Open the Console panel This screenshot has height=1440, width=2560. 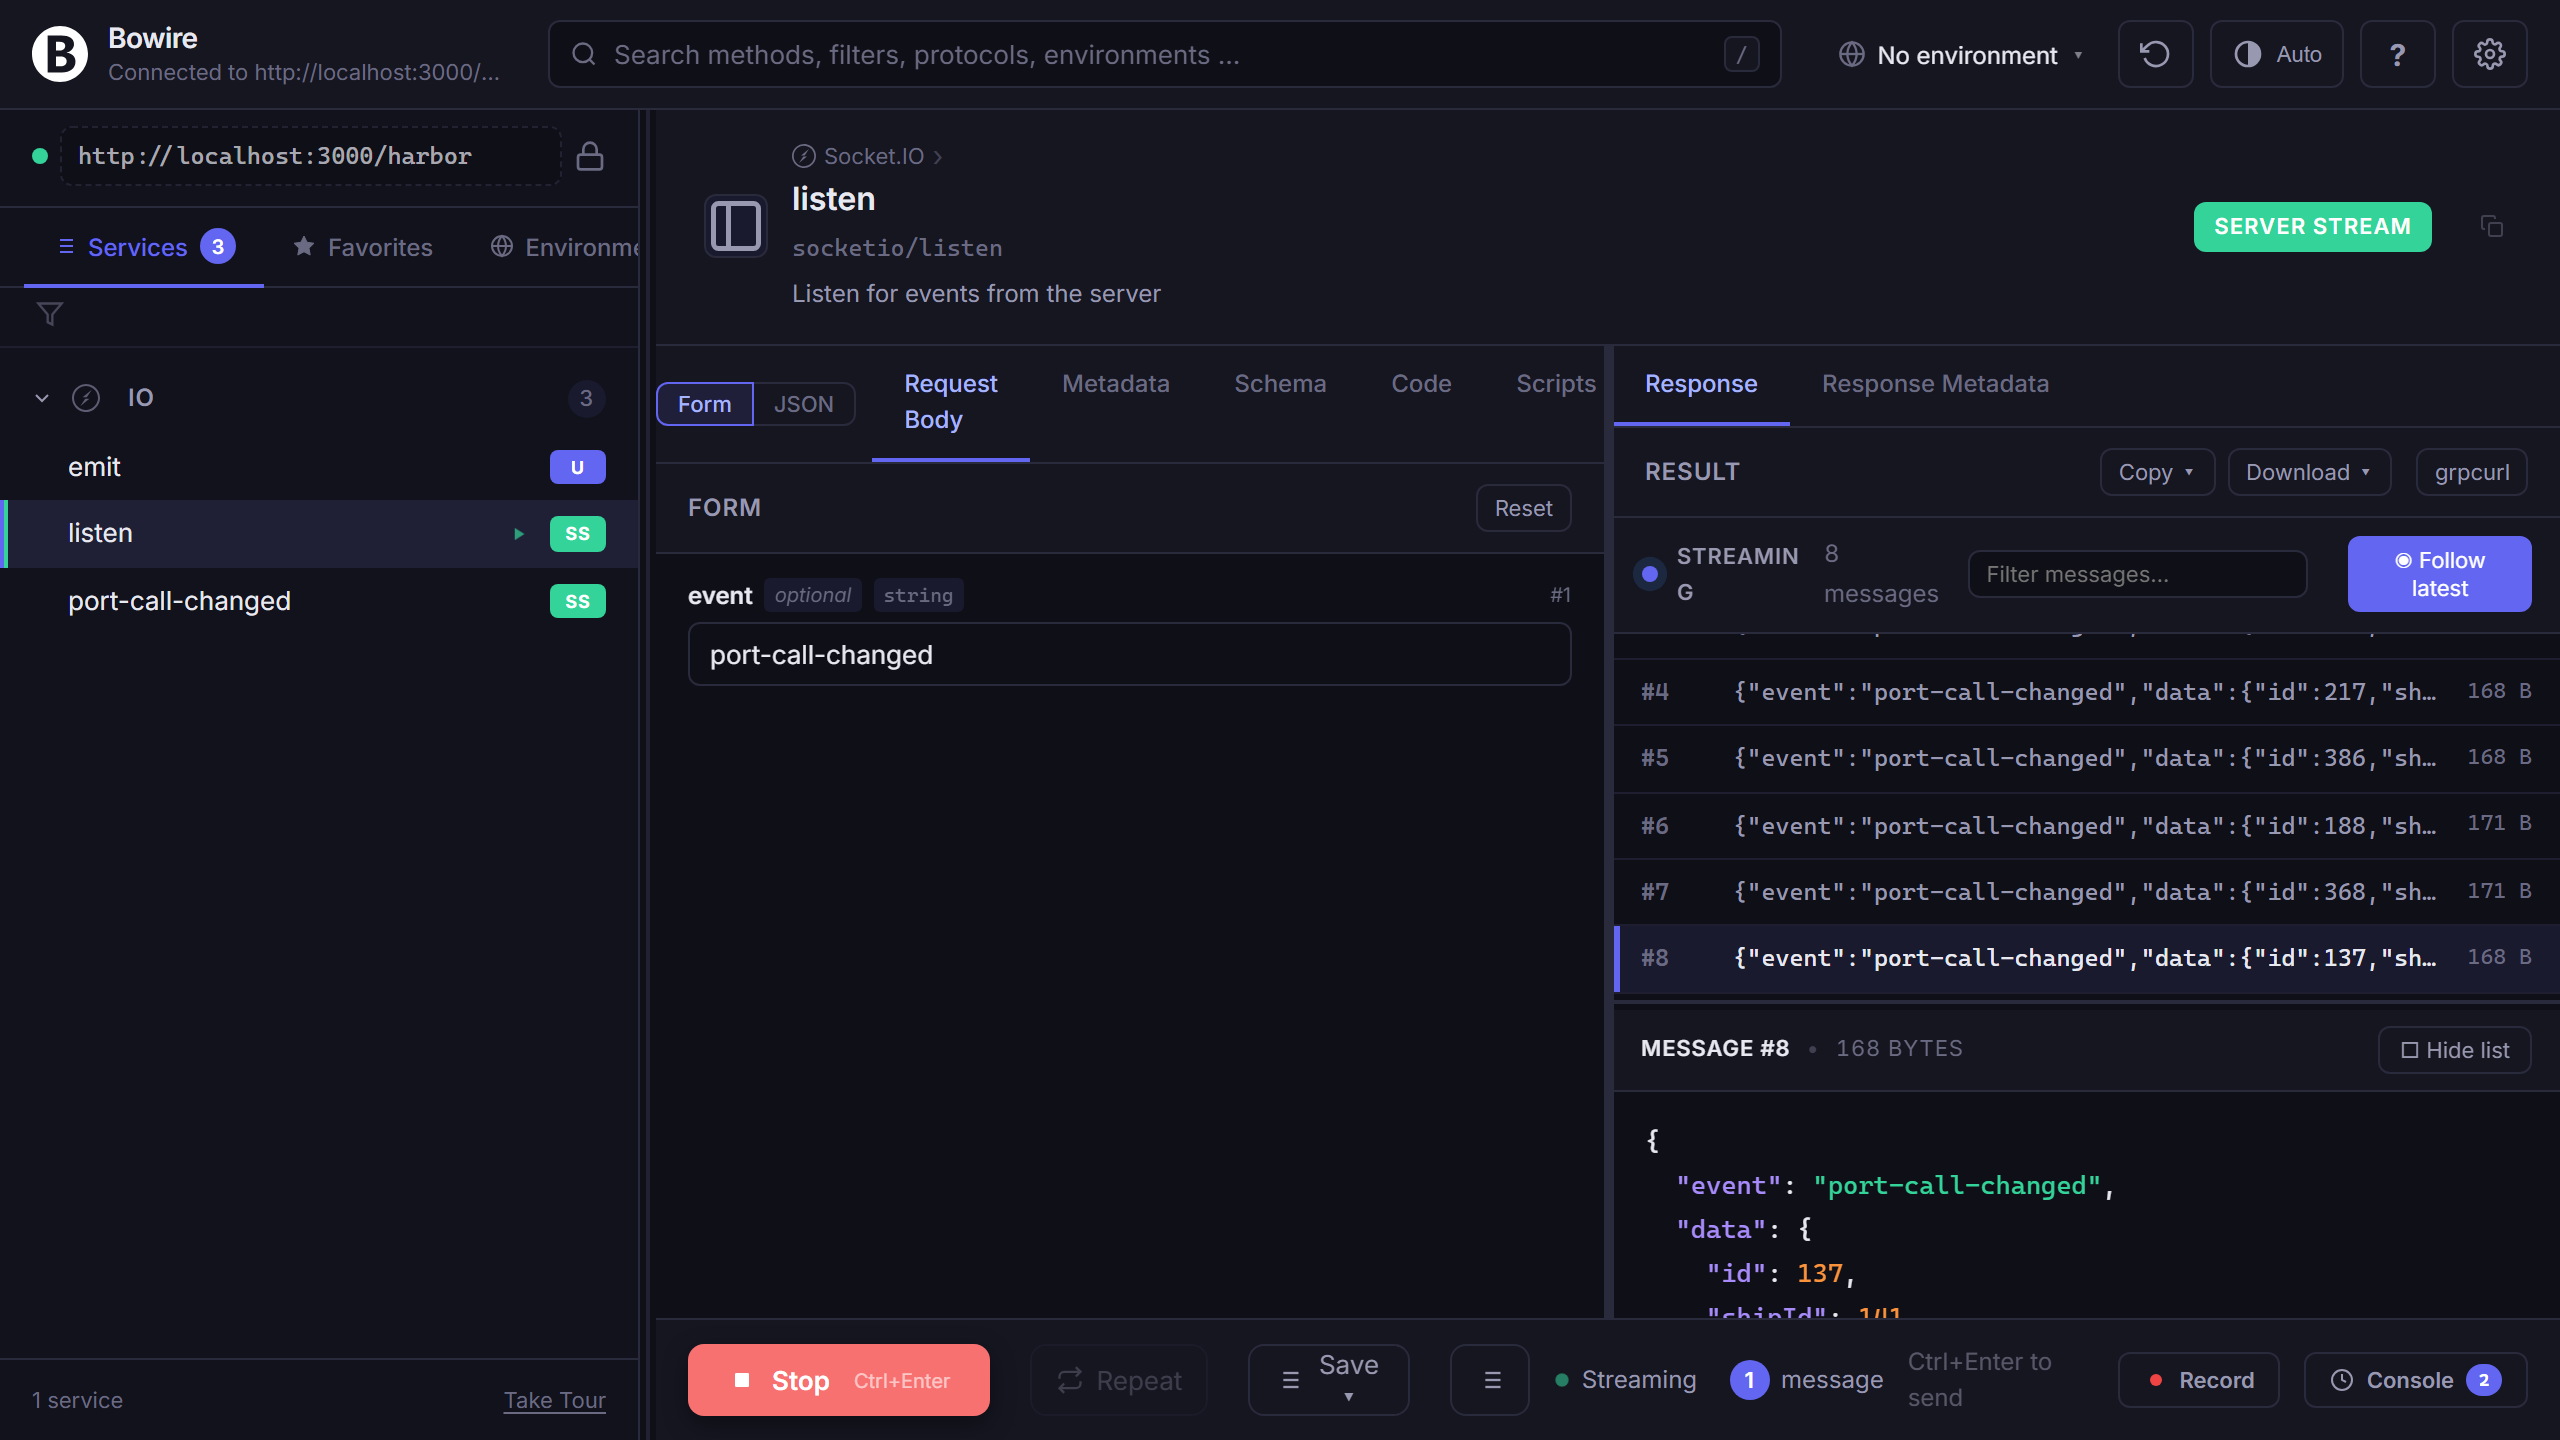pyautogui.click(x=2415, y=1380)
